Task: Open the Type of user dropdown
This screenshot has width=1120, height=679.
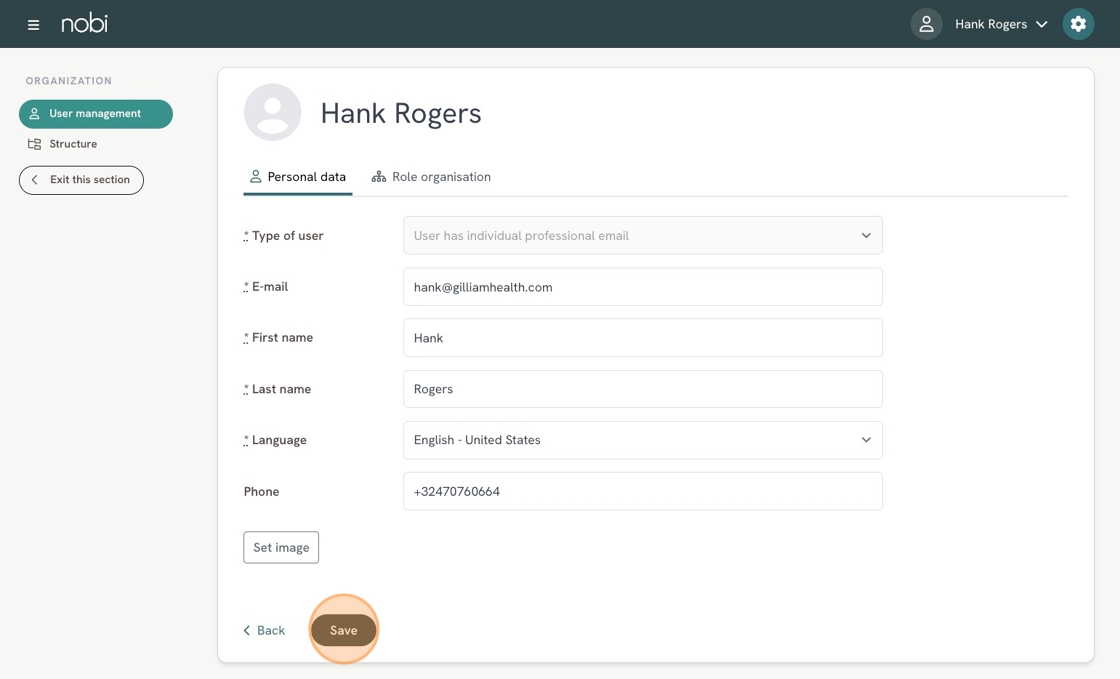Action: pos(642,236)
